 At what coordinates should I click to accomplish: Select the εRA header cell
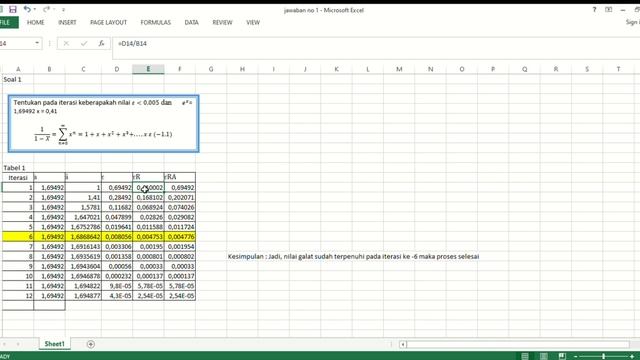(x=180, y=178)
